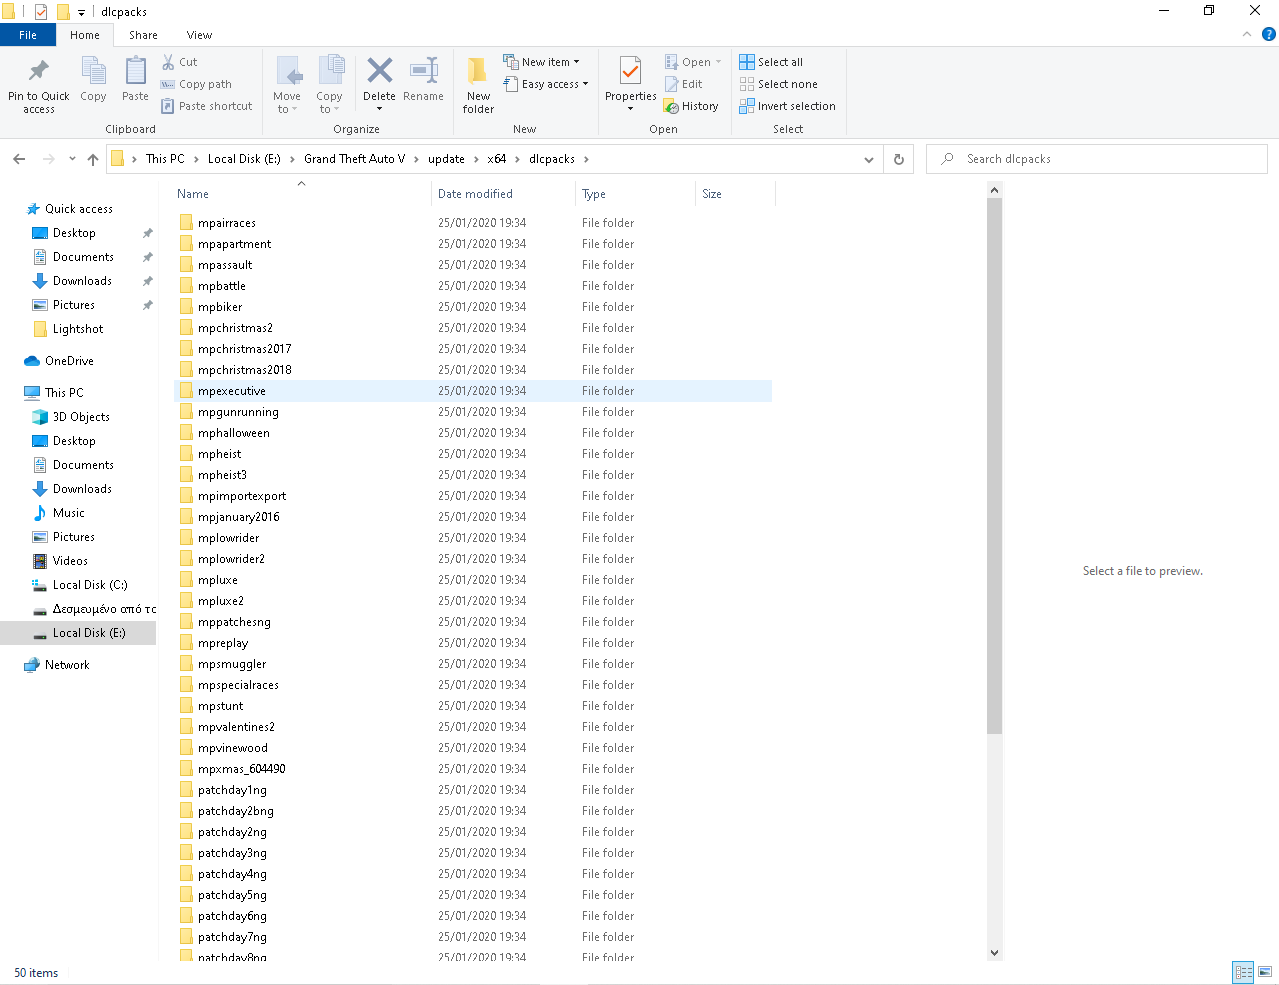The height and width of the screenshot is (985, 1279).
Task: Select the mpchristmas2018 folder icon
Action: coord(186,369)
